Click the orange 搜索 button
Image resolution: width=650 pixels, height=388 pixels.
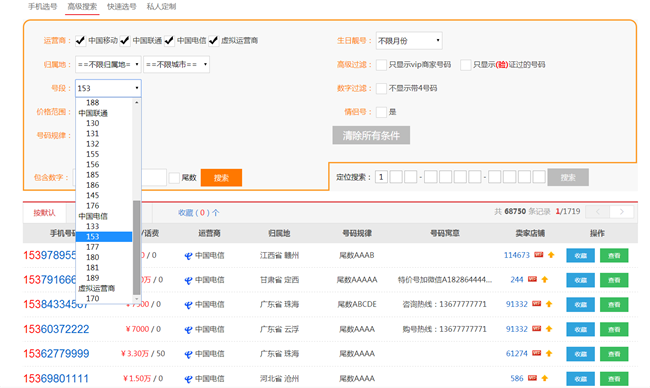pyautogui.click(x=221, y=178)
